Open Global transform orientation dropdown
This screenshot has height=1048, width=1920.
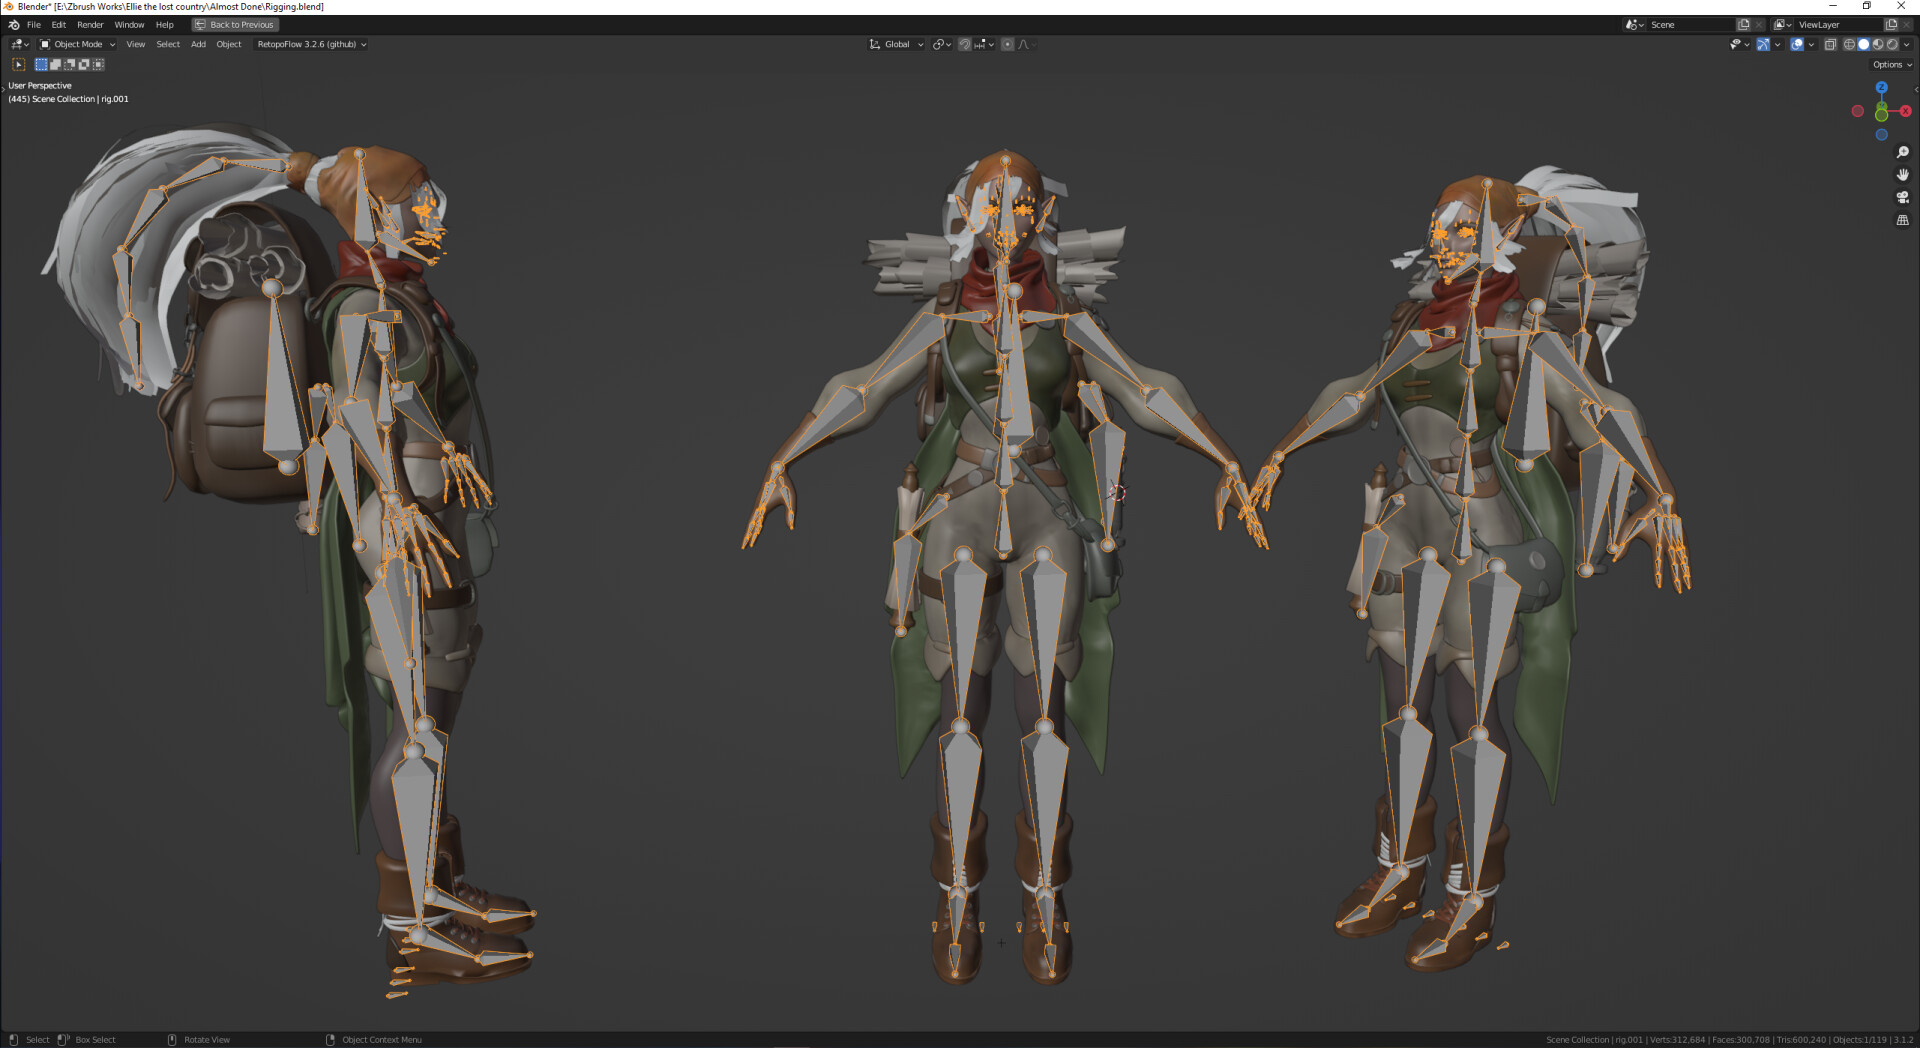tap(896, 44)
